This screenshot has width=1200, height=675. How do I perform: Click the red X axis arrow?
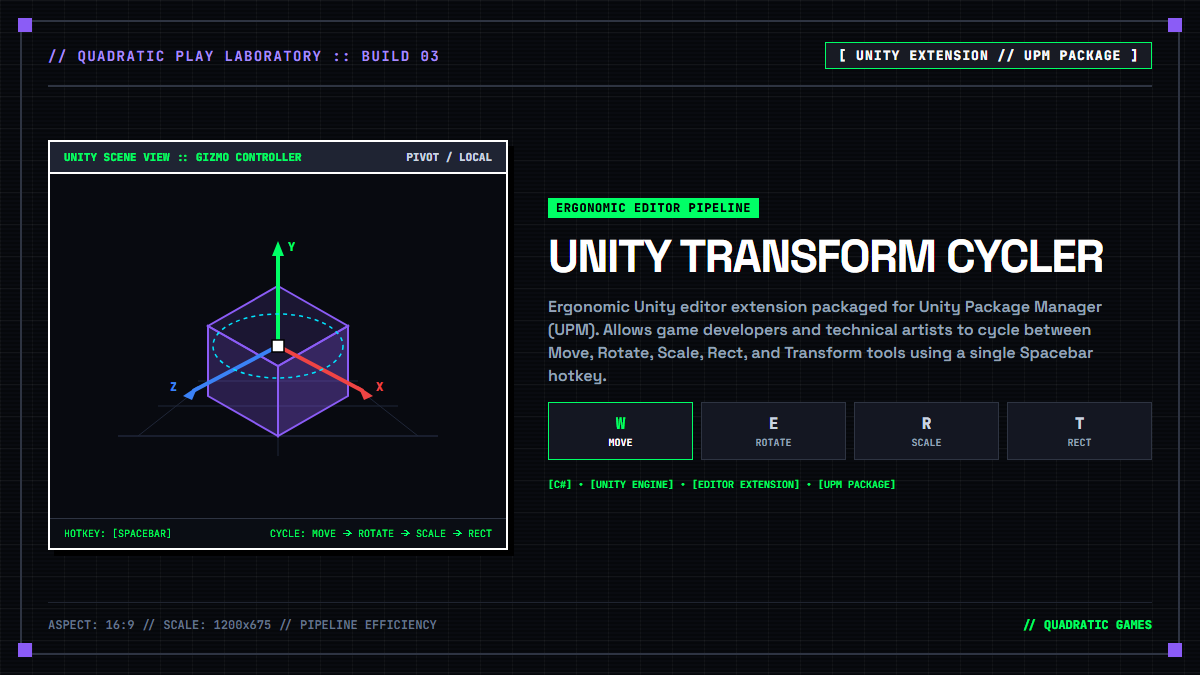(328, 373)
